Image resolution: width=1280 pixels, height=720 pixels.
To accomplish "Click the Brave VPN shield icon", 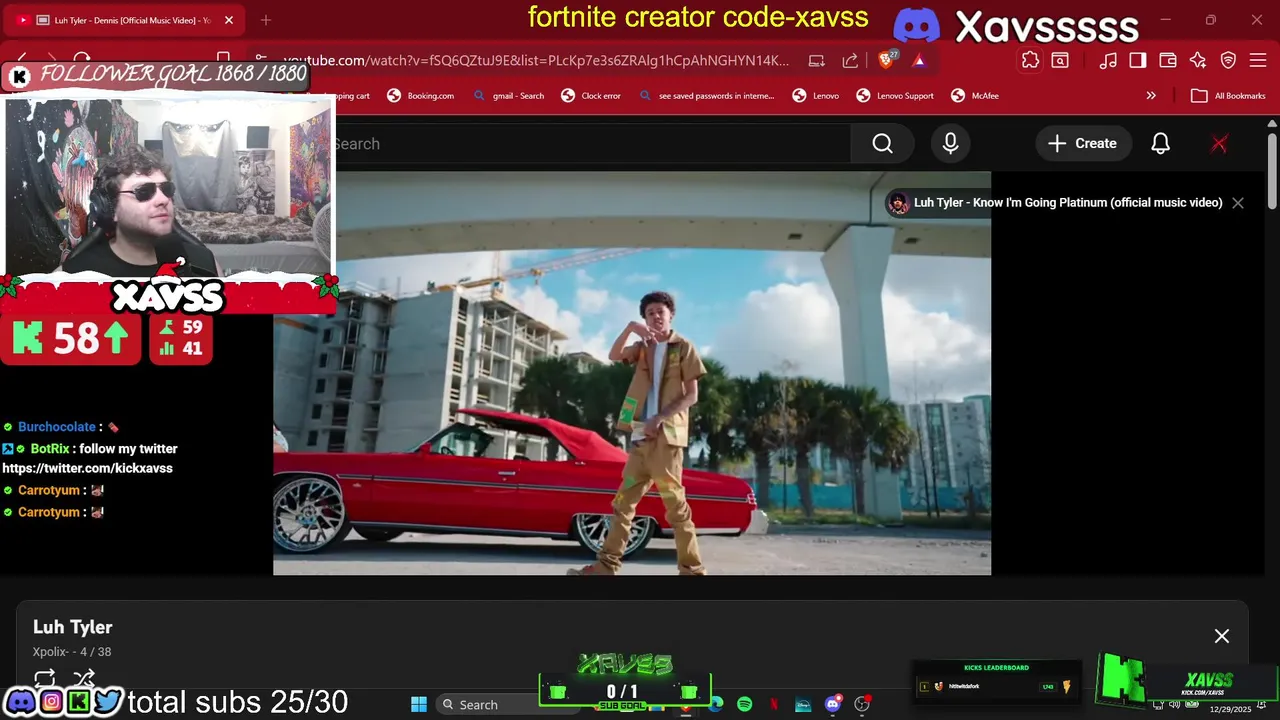I will click(x=1229, y=60).
